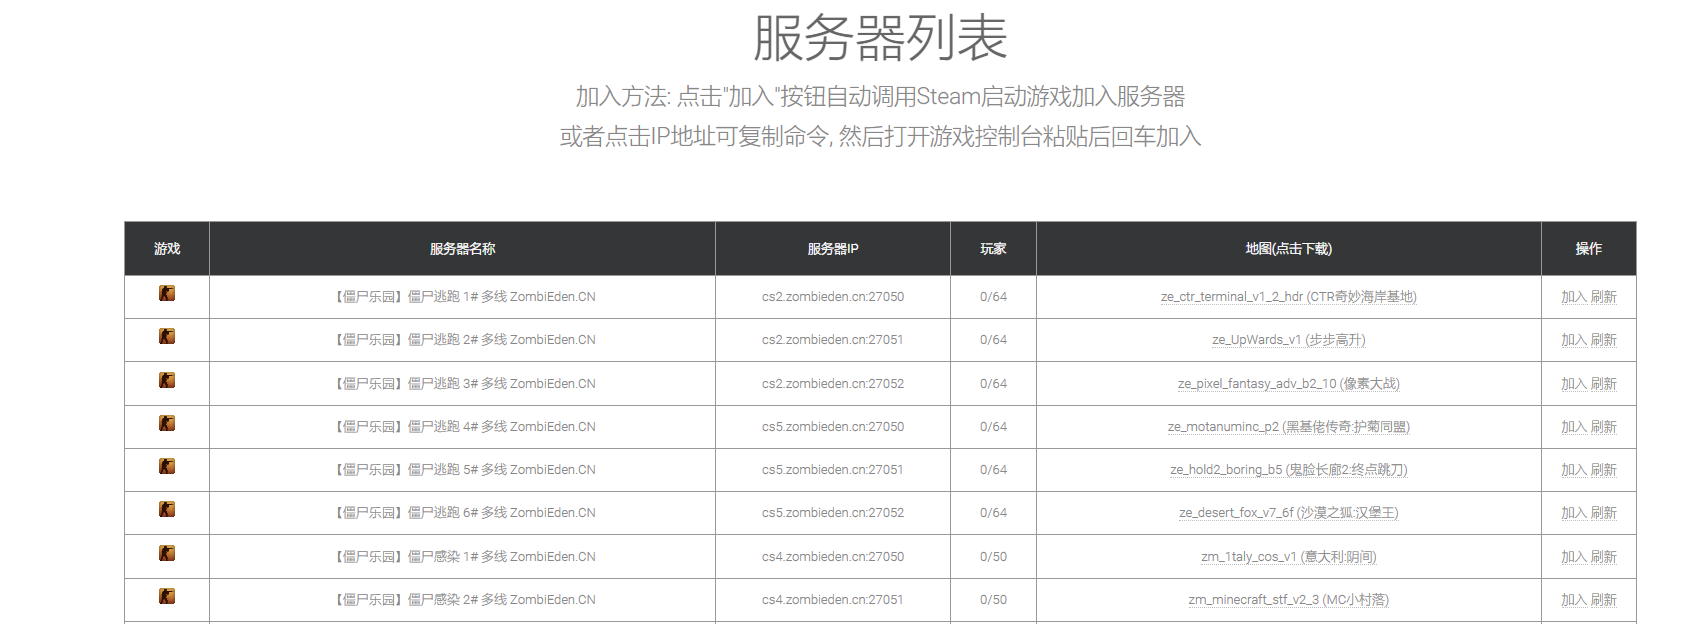Join the 僵尸逃跑 1# server via 加入
Viewport: 1693px width, 624px height.
[1574, 297]
